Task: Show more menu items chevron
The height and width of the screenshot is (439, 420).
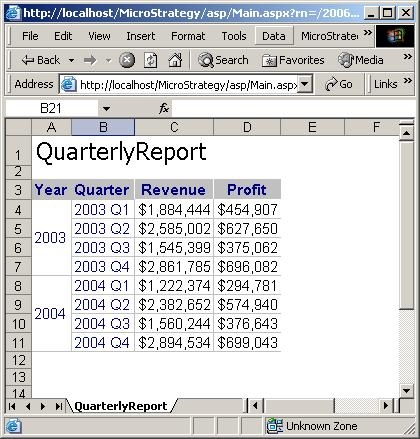Action: tap(368, 32)
